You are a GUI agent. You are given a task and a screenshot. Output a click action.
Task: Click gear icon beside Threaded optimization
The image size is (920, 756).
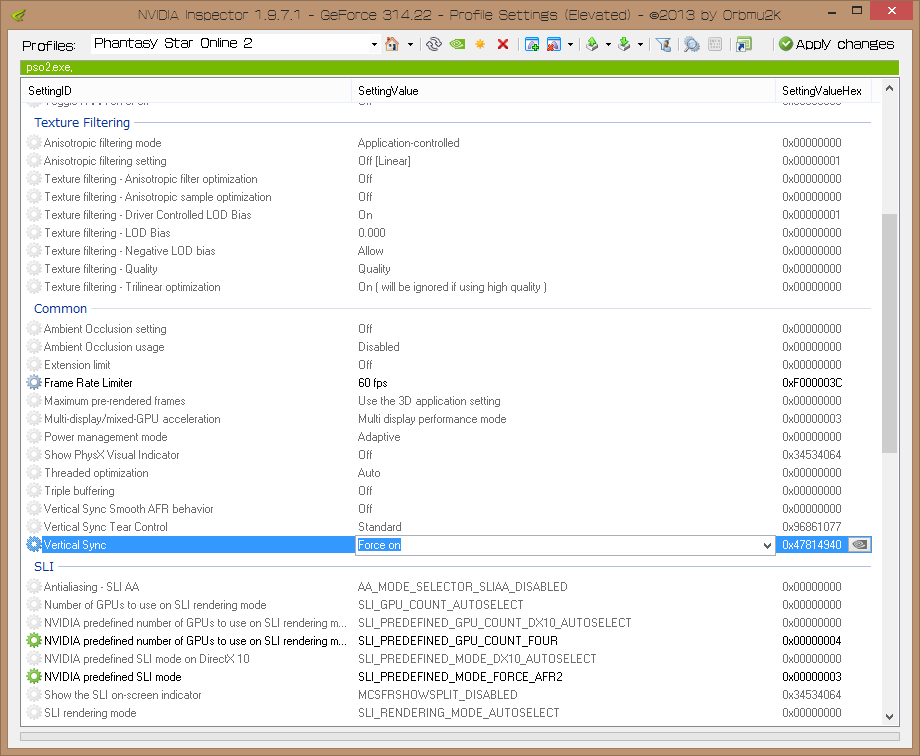pos(34,473)
